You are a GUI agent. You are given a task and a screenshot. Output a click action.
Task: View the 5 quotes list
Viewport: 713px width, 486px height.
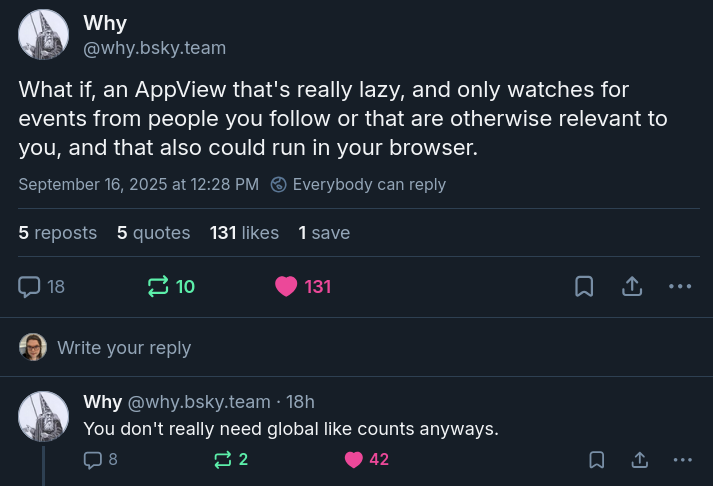tap(154, 233)
